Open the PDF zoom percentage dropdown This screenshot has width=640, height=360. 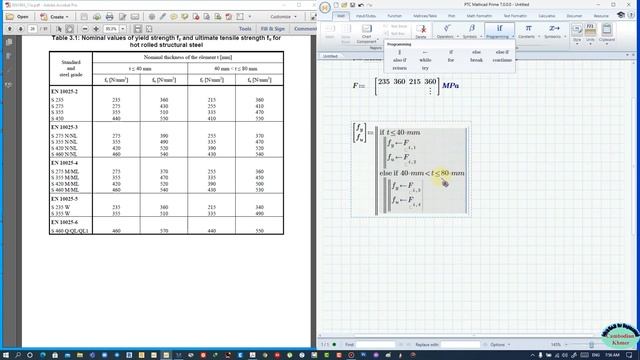123,29
